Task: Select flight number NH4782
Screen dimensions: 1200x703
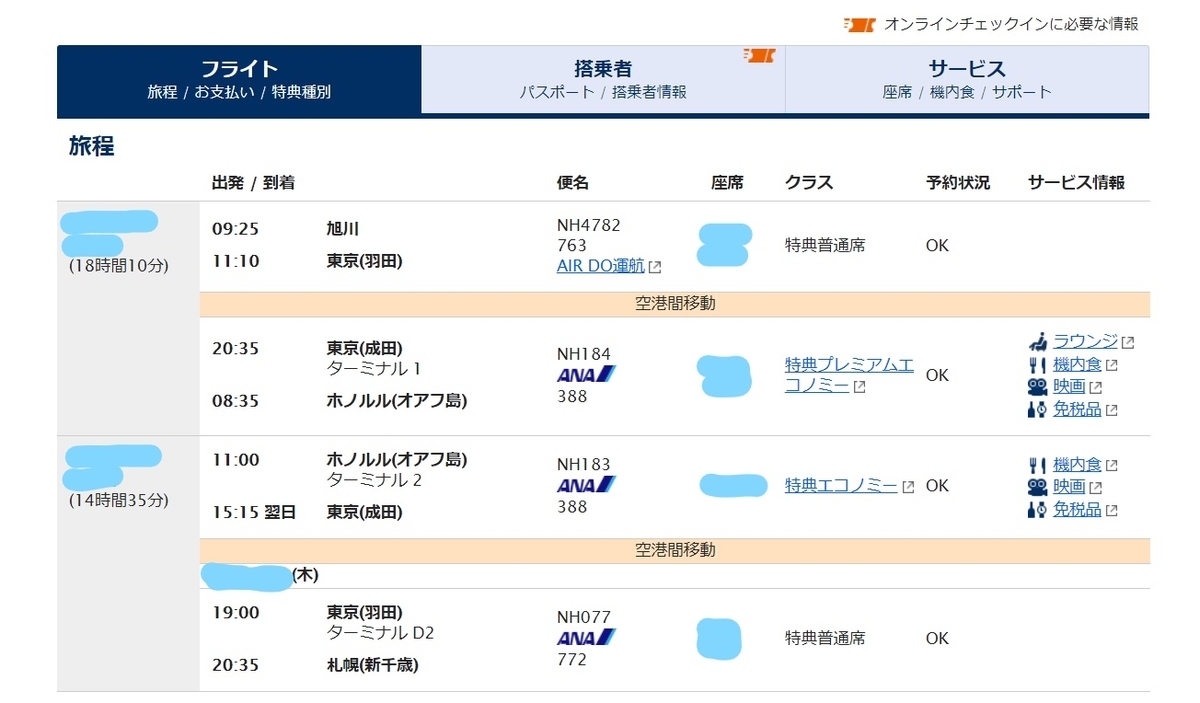Action: pyautogui.click(x=589, y=225)
